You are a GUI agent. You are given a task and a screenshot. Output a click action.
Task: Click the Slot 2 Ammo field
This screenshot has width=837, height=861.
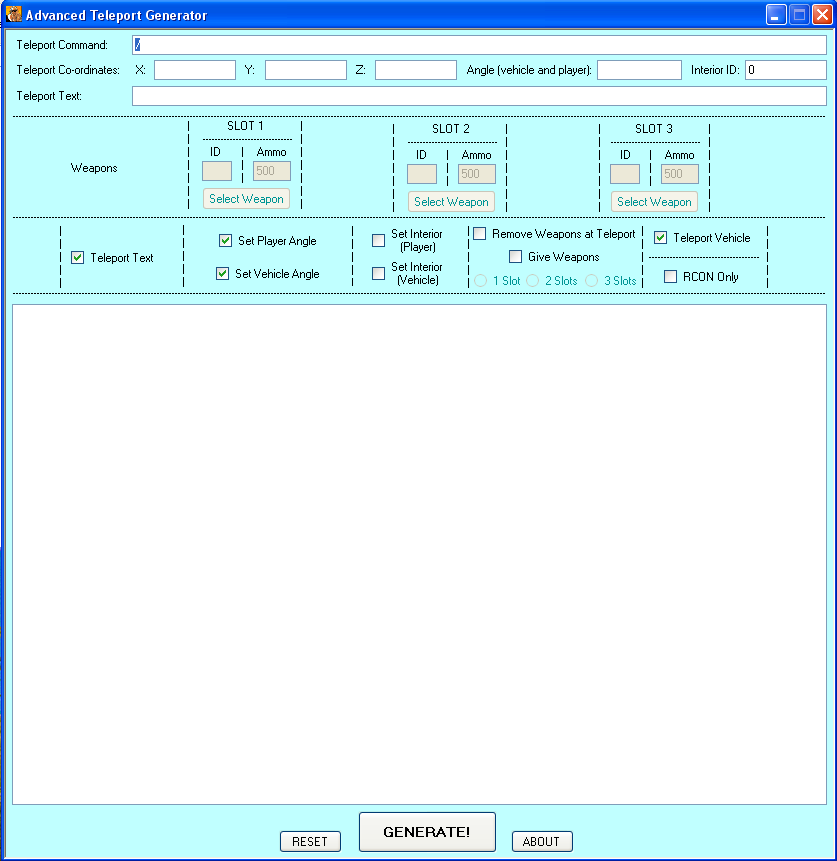coord(477,174)
